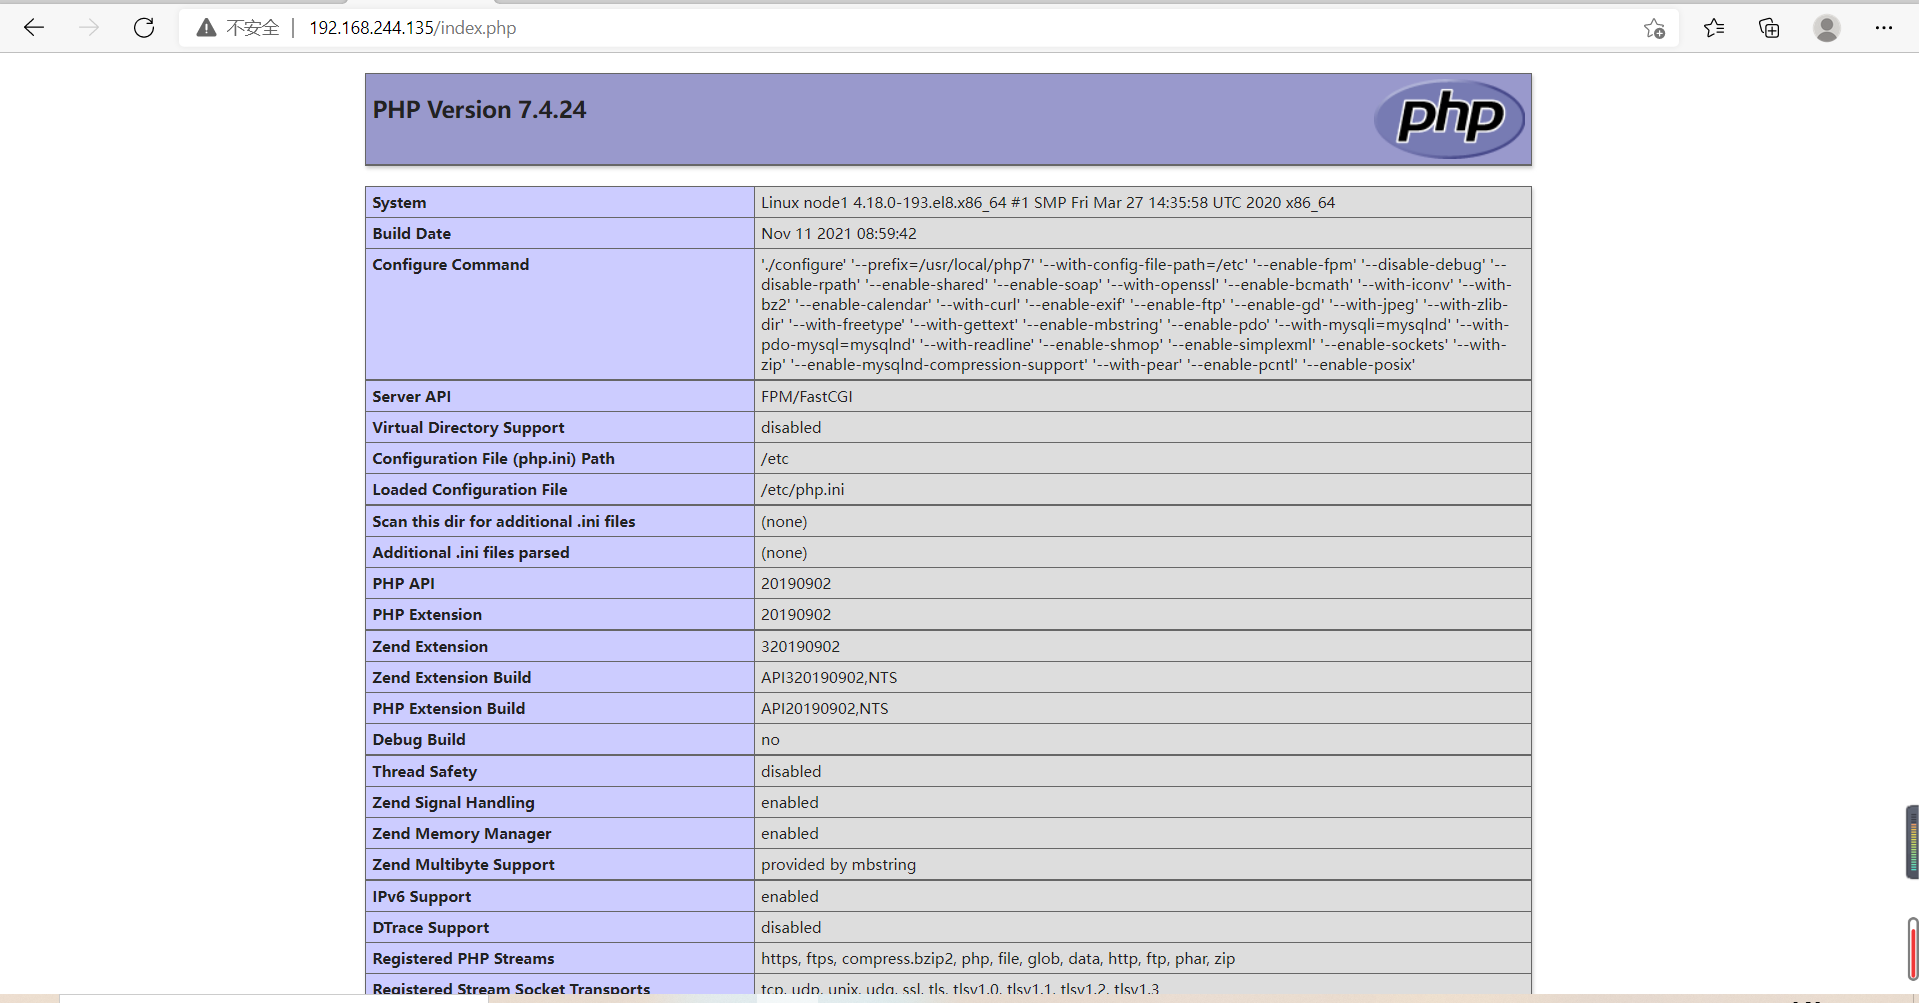The width and height of the screenshot is (1919, 1003).
Task: Select the Registered Stream Socket Transports label
Action: click(511, 988)
